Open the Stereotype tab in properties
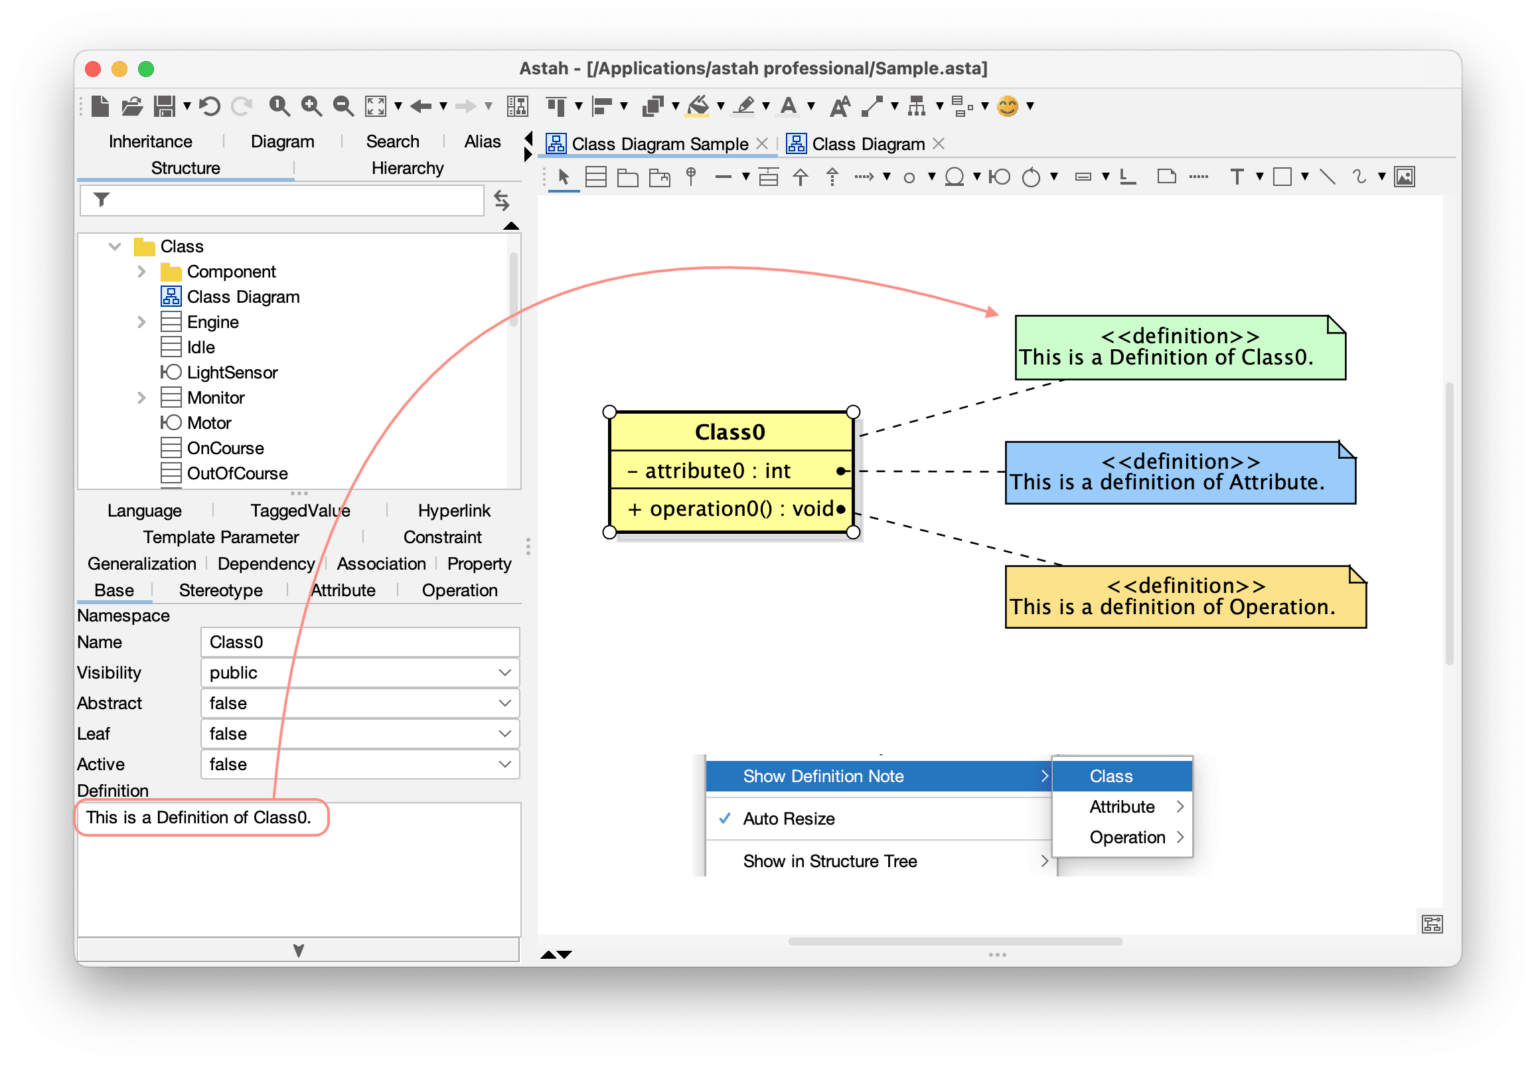 220,590
